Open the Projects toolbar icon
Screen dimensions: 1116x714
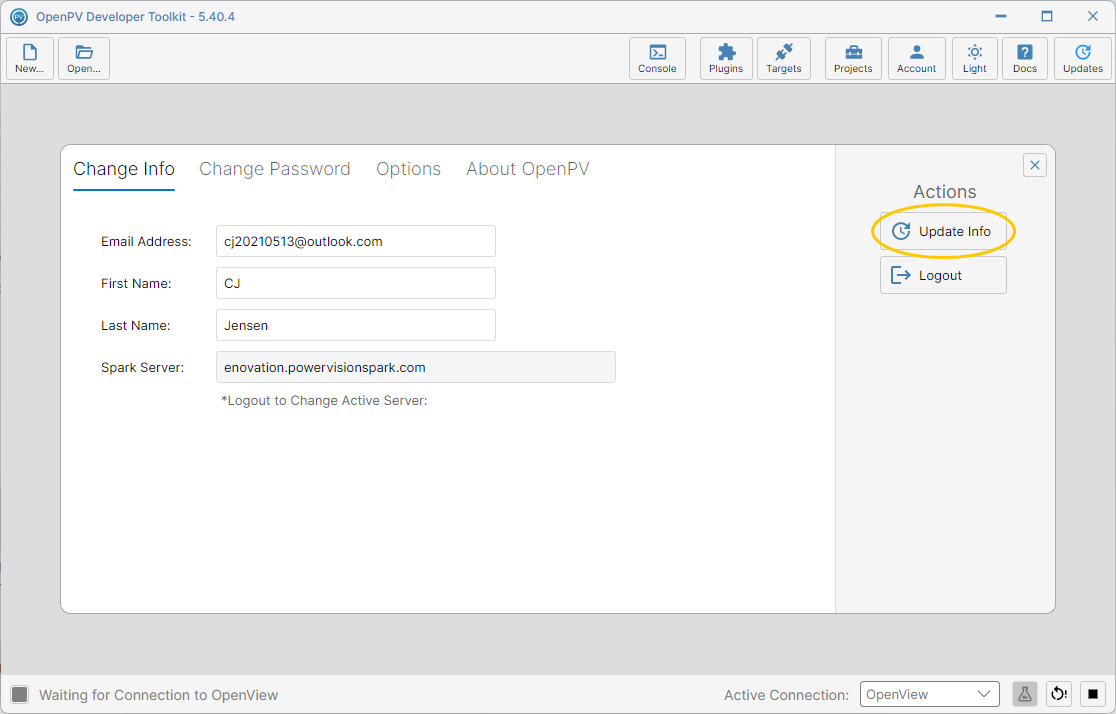(853, 58)
